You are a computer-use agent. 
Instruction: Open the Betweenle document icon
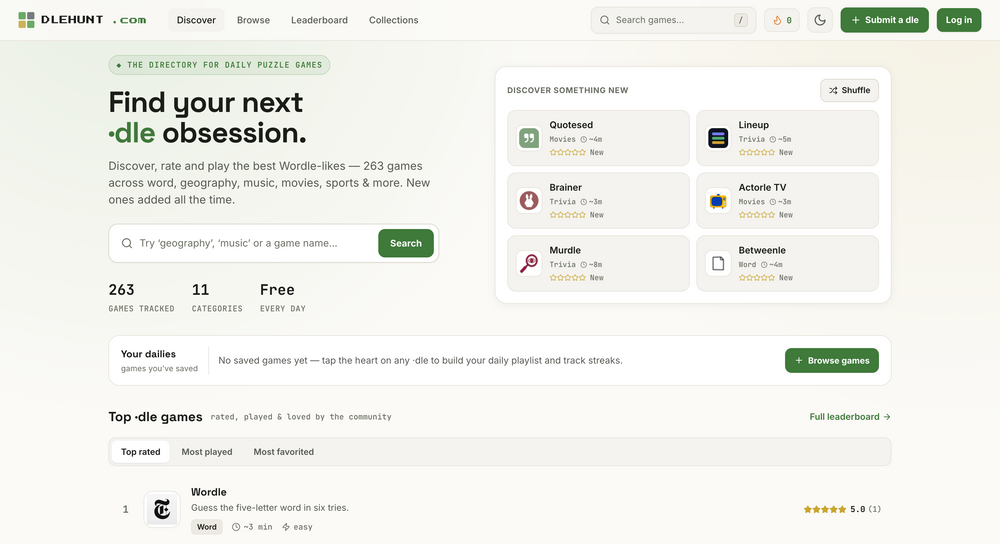coord(717,263)
